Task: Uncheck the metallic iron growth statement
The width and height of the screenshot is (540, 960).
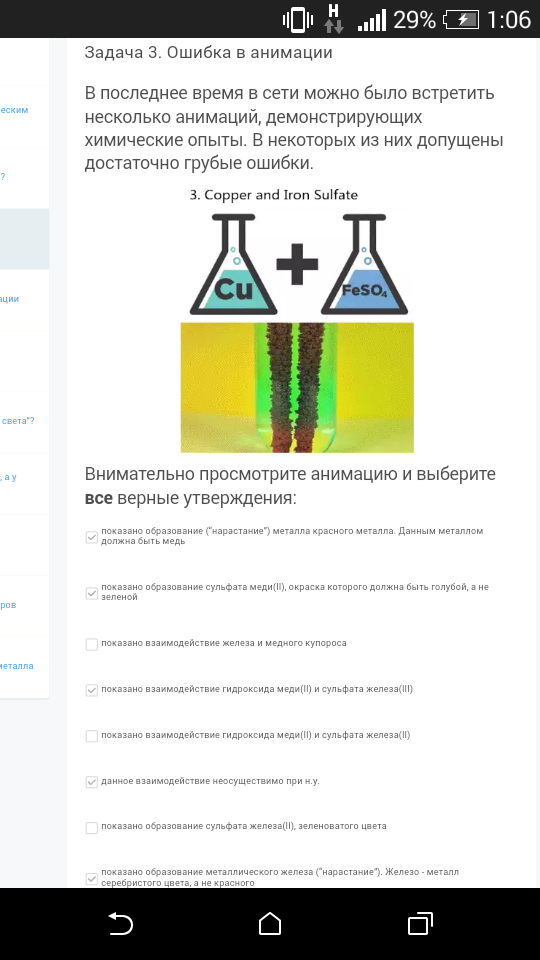Action: (x=92, y=879)
